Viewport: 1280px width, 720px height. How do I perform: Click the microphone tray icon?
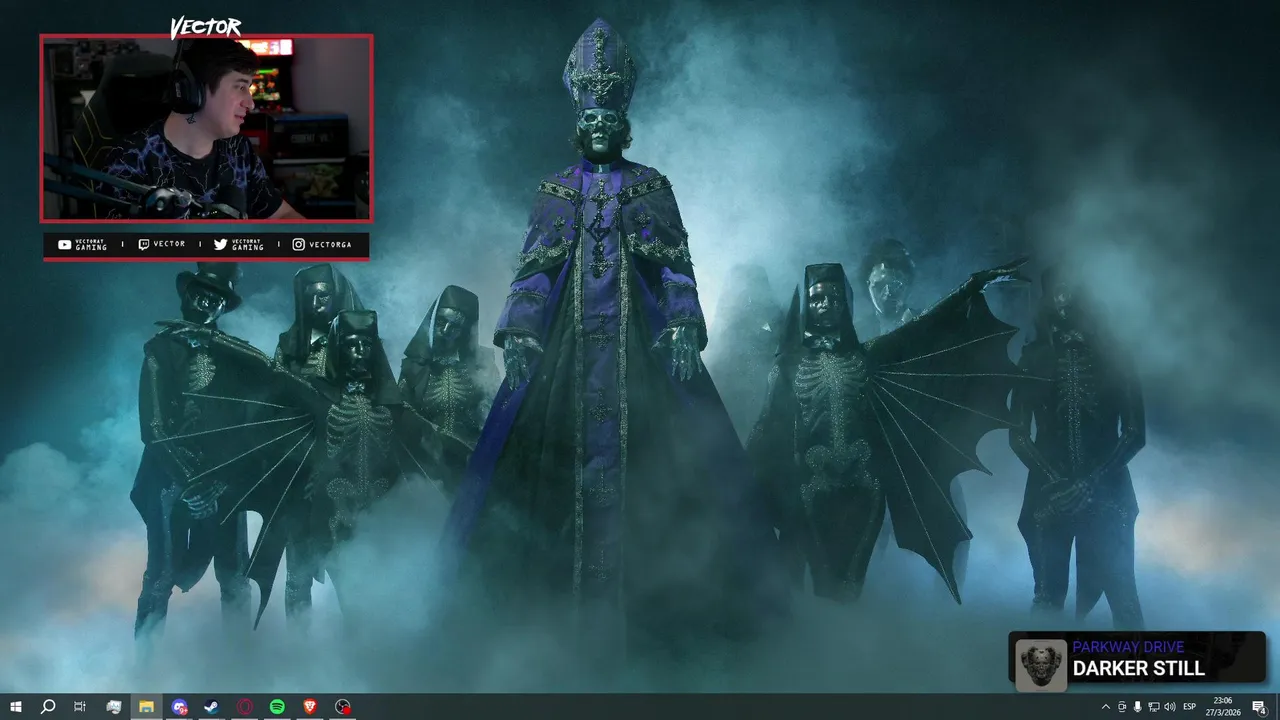(x=1137, y=707)
